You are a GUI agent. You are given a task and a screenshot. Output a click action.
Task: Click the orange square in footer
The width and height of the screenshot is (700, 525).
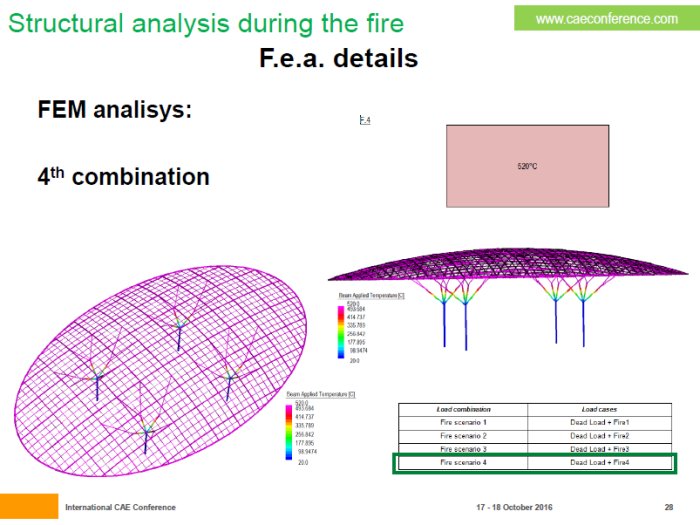(29, 506)
